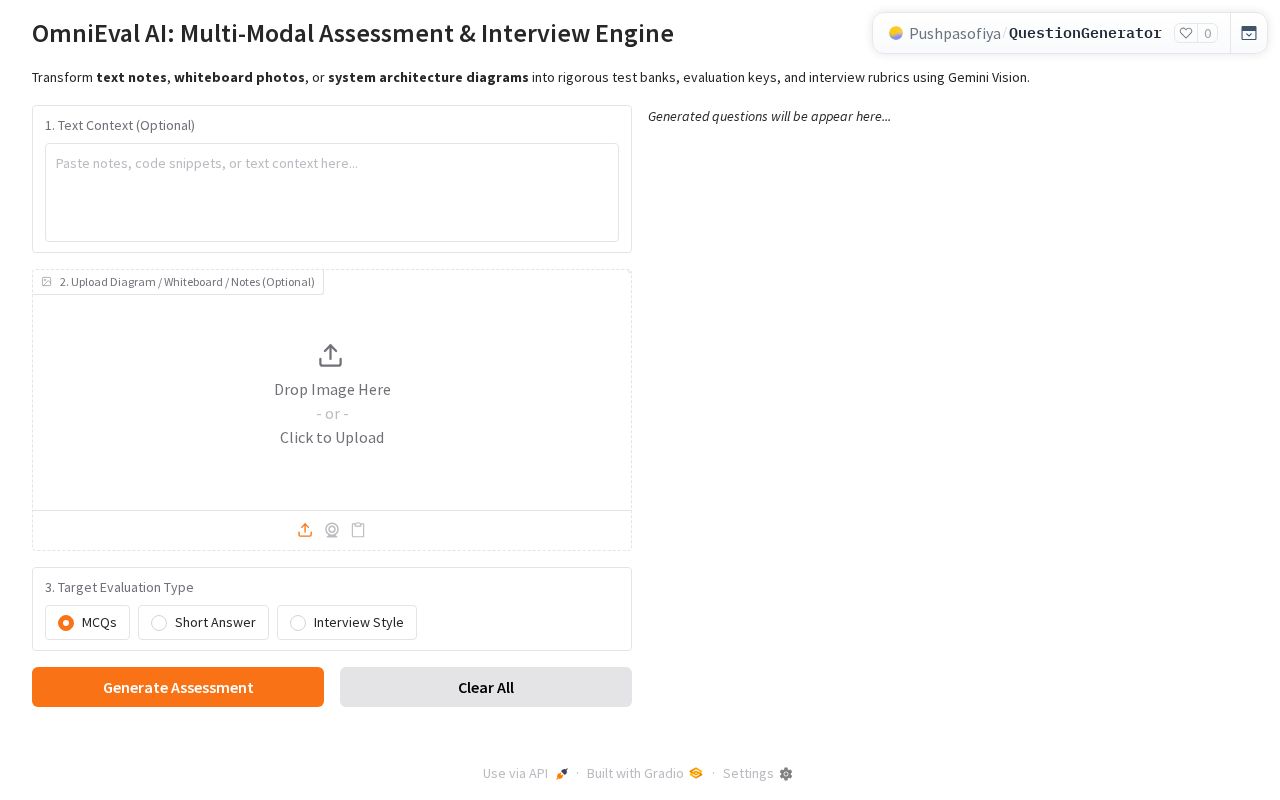This screenshot has height=800, width=1280.
Task: Focus the Text Context input box
Action: coord(332,192)
